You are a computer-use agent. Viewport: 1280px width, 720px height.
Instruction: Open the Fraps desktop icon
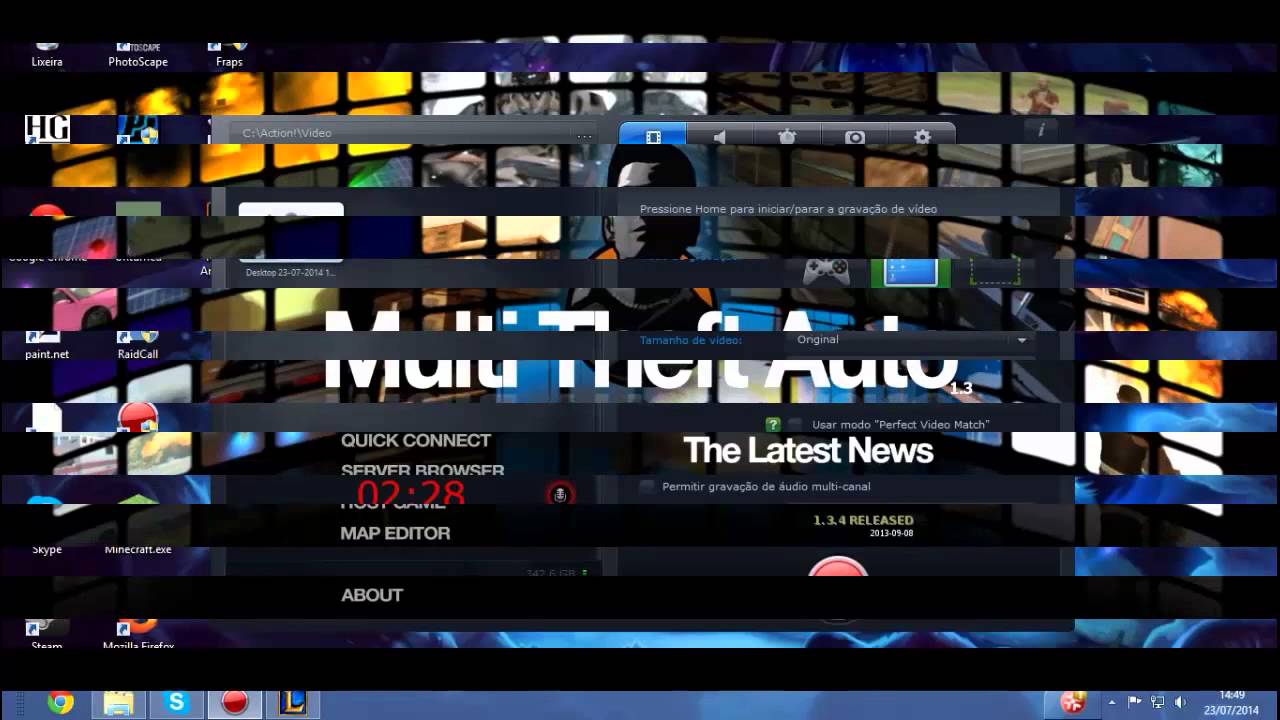pyautogui.click(x=229, y=55)
